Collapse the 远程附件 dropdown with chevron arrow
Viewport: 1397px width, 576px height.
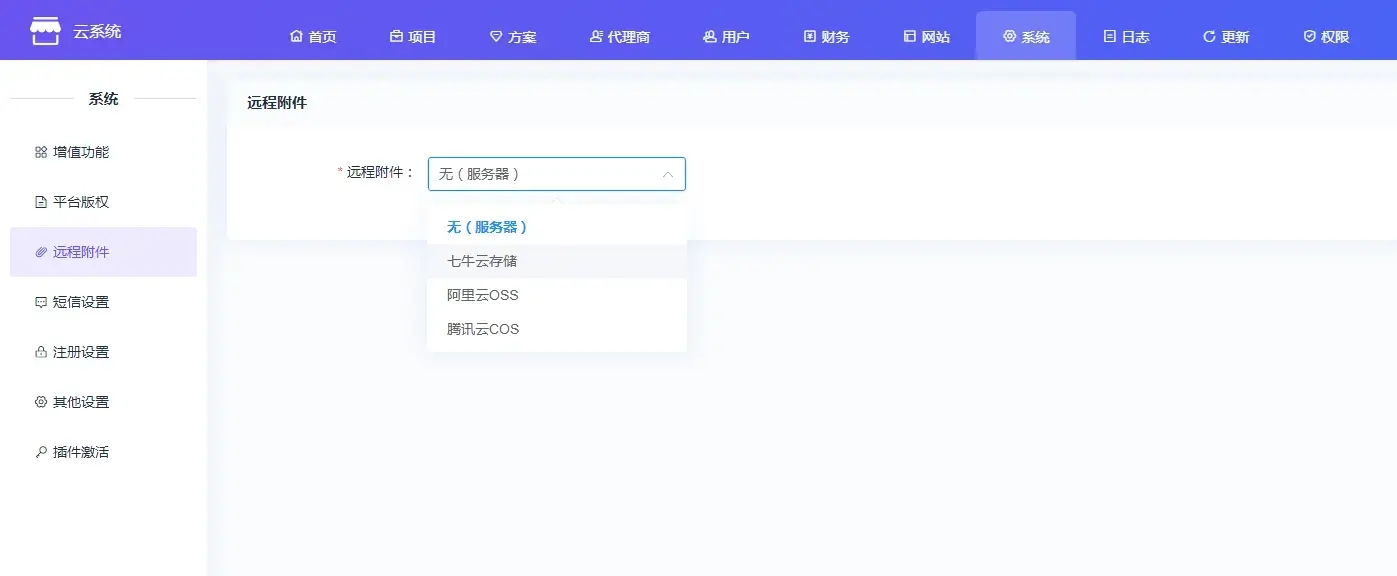click(x=668, y=174)
